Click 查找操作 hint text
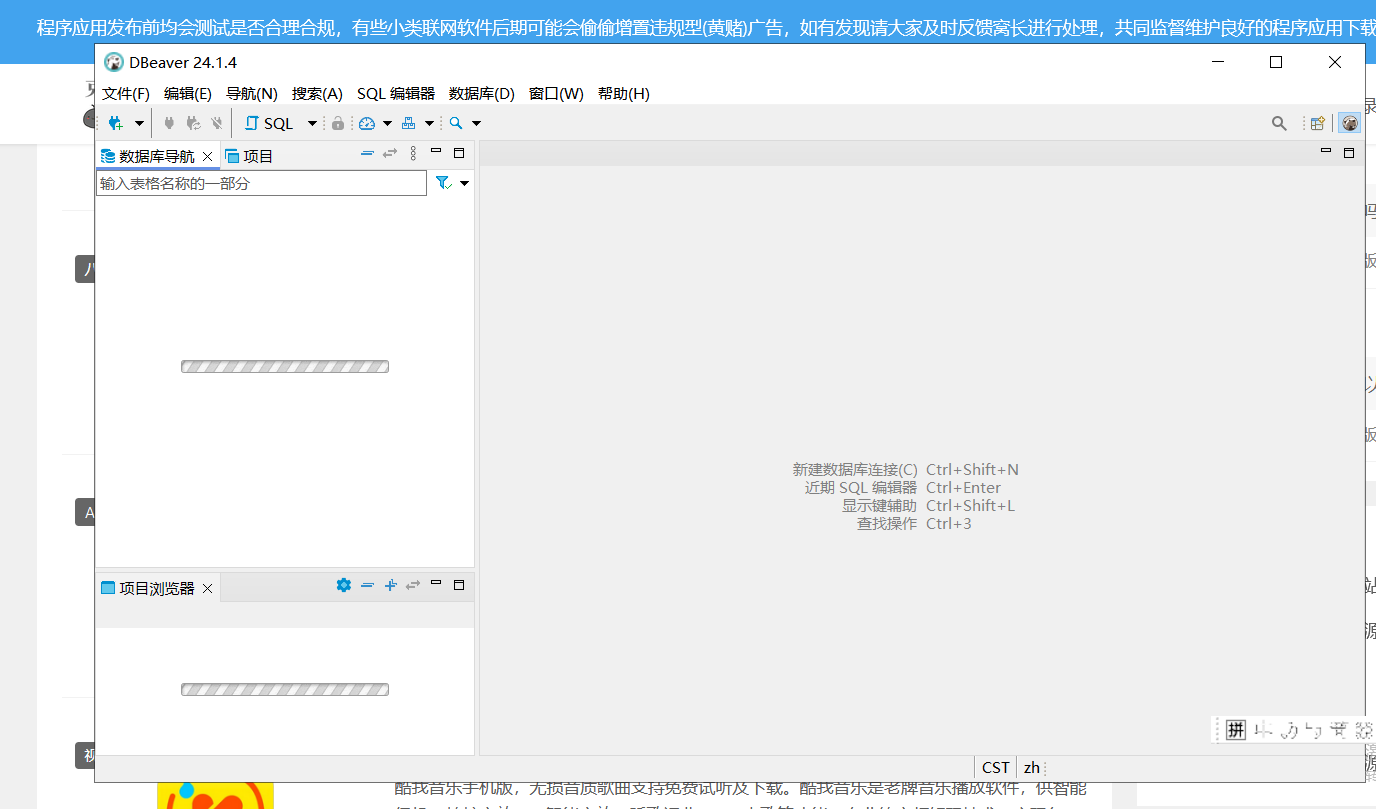The image size is (1376, 809). point(887,523)
